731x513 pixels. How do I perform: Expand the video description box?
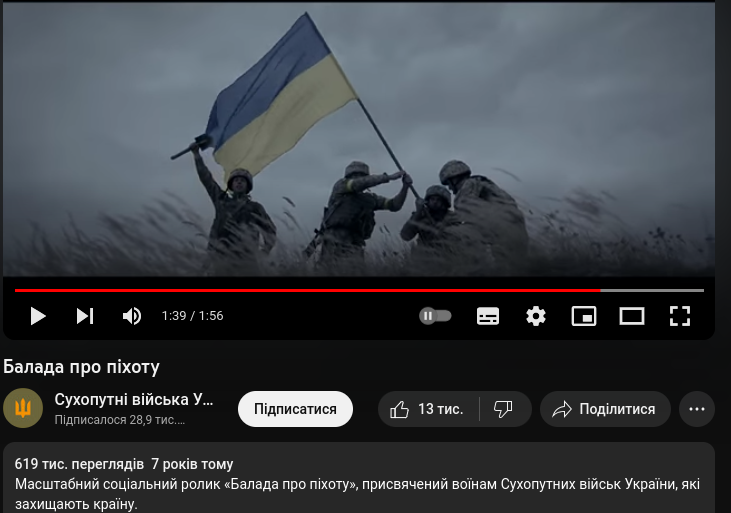tap(359, 478)
